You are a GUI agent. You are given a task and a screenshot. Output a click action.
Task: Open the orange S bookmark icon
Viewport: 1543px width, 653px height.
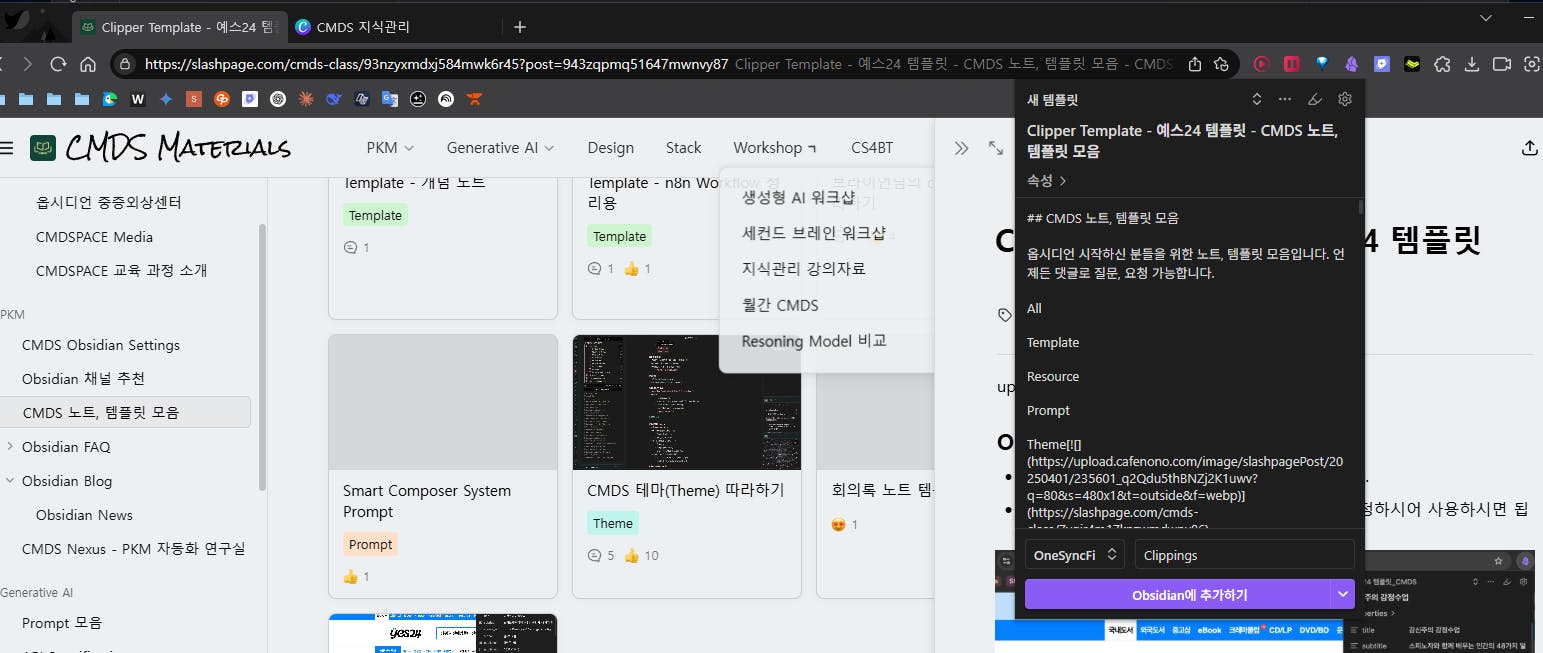[x=194, y=99]
